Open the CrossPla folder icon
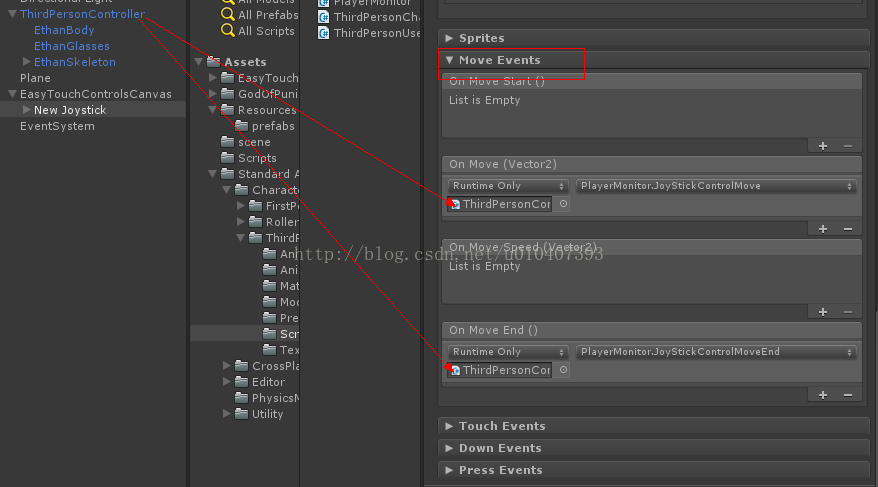The width and height of the screenshot is (878, 487). [x=241, y=366]
